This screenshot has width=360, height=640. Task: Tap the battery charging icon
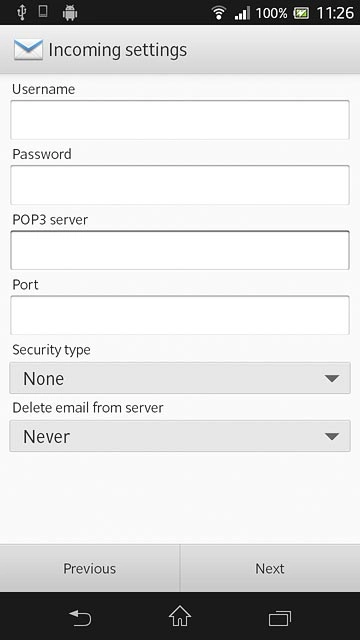tap(301, 13)
